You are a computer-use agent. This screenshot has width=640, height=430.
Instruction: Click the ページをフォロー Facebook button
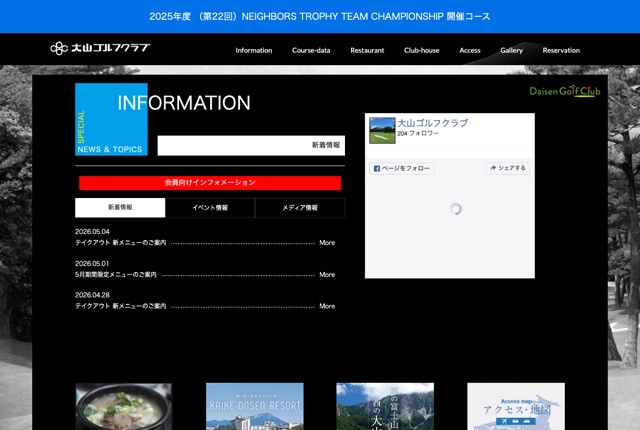point(402,168)
